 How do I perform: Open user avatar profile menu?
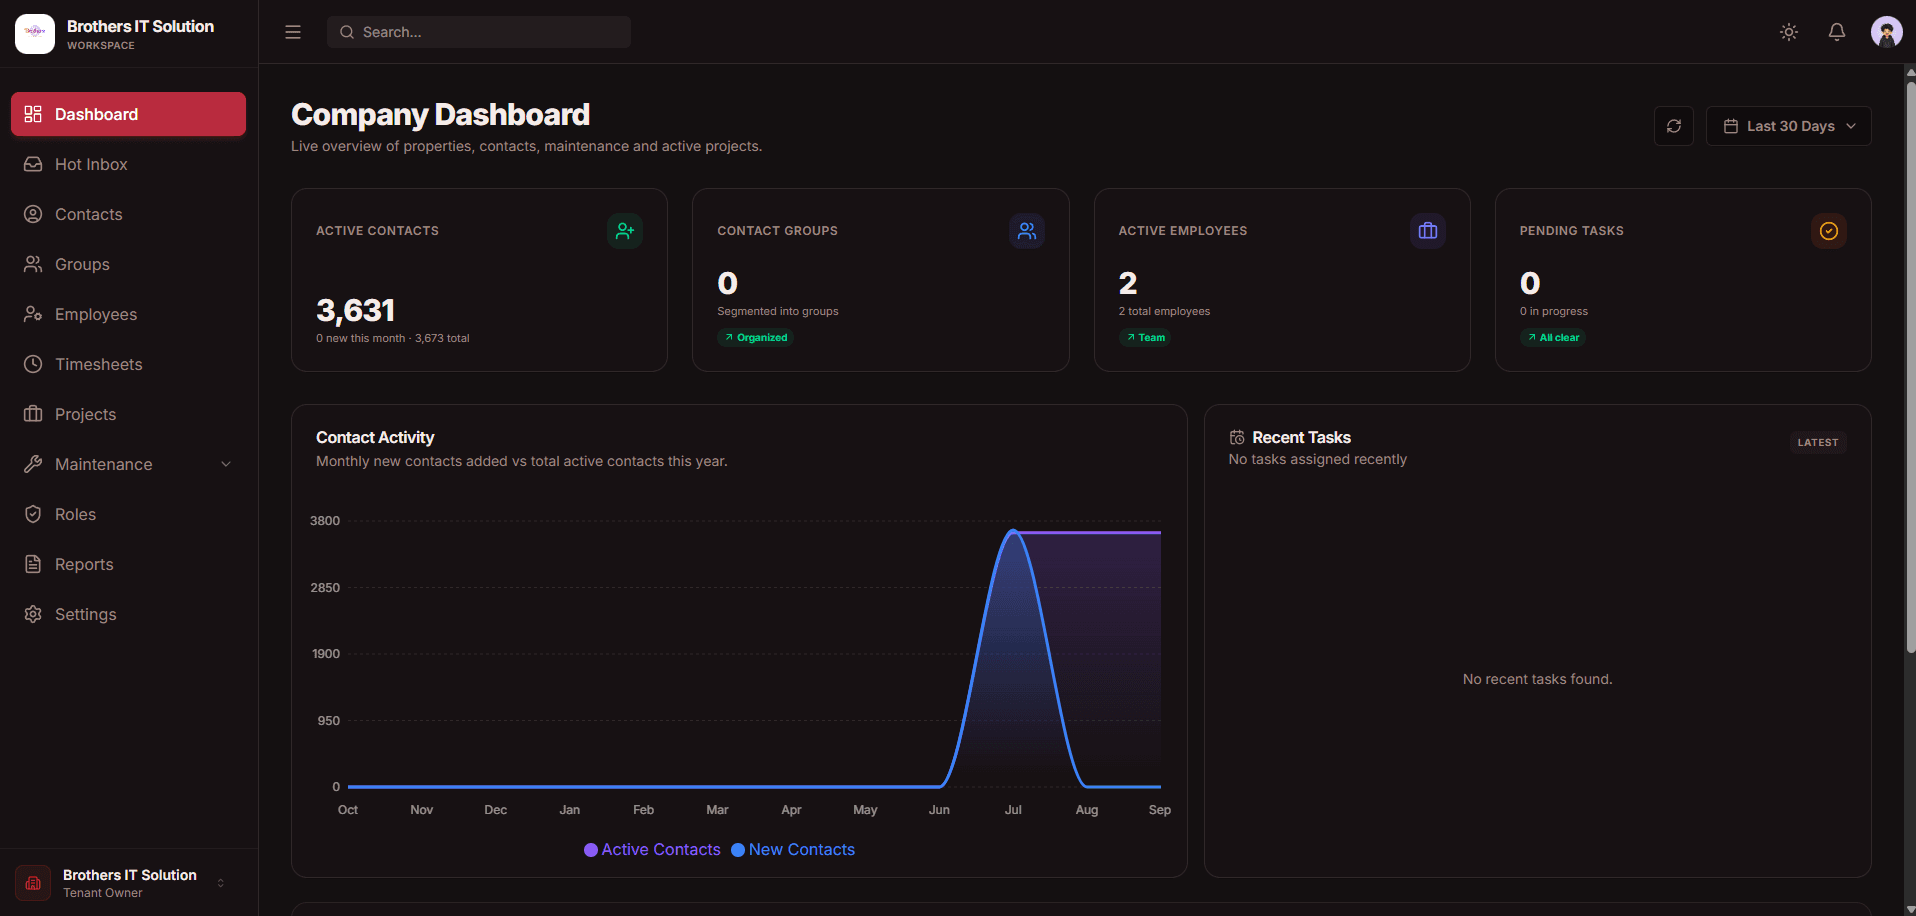point(1887,32)
